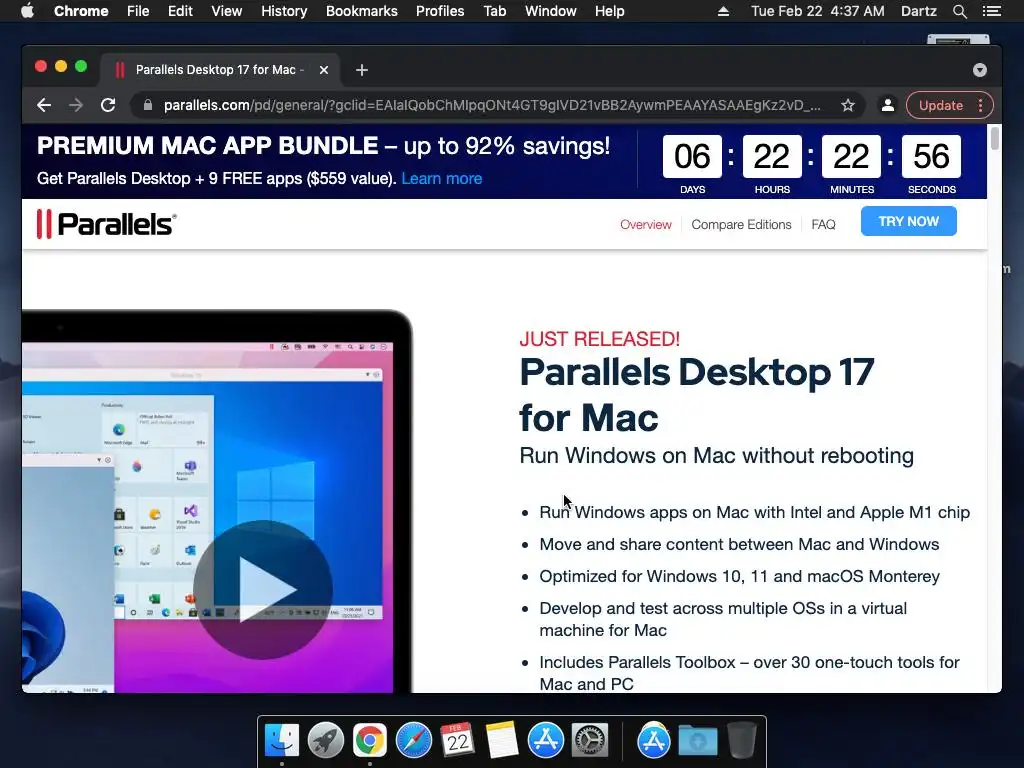Image resolution: width=1024 pixels, height=768 pixels.
Task: Open the Chrome profile avatar icon
Action: 888,105
